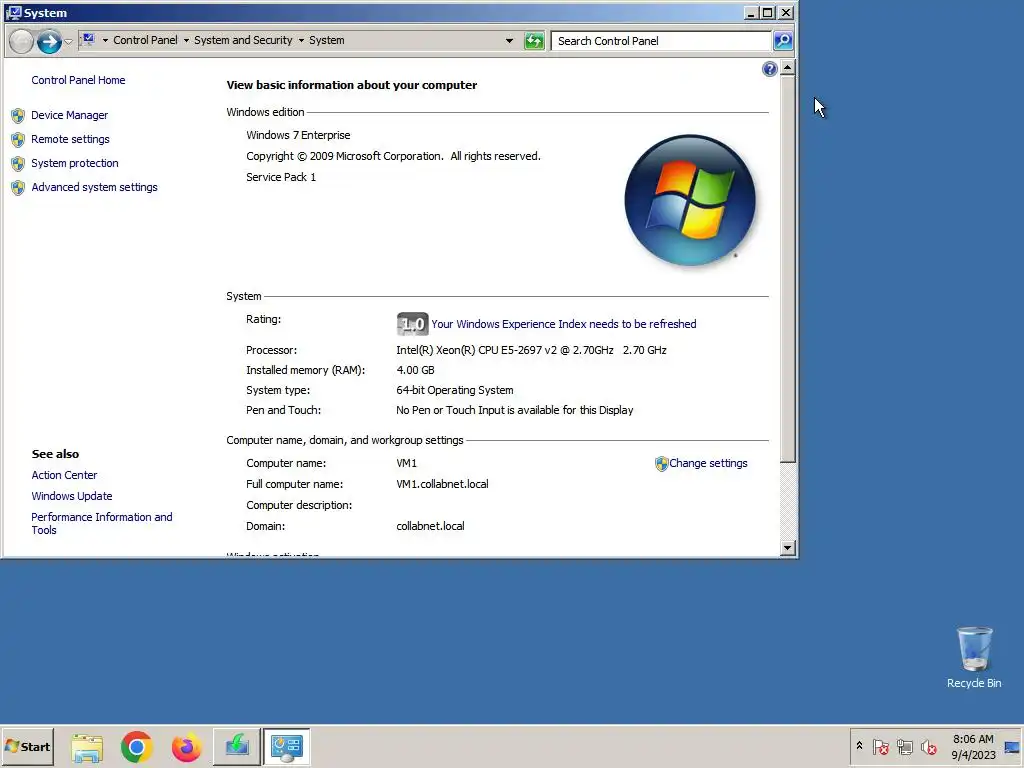Image resolution: width=1024 pixels, height=768 pixels.
Task: Open the address bar history dropdown
Action: point(509,41)
